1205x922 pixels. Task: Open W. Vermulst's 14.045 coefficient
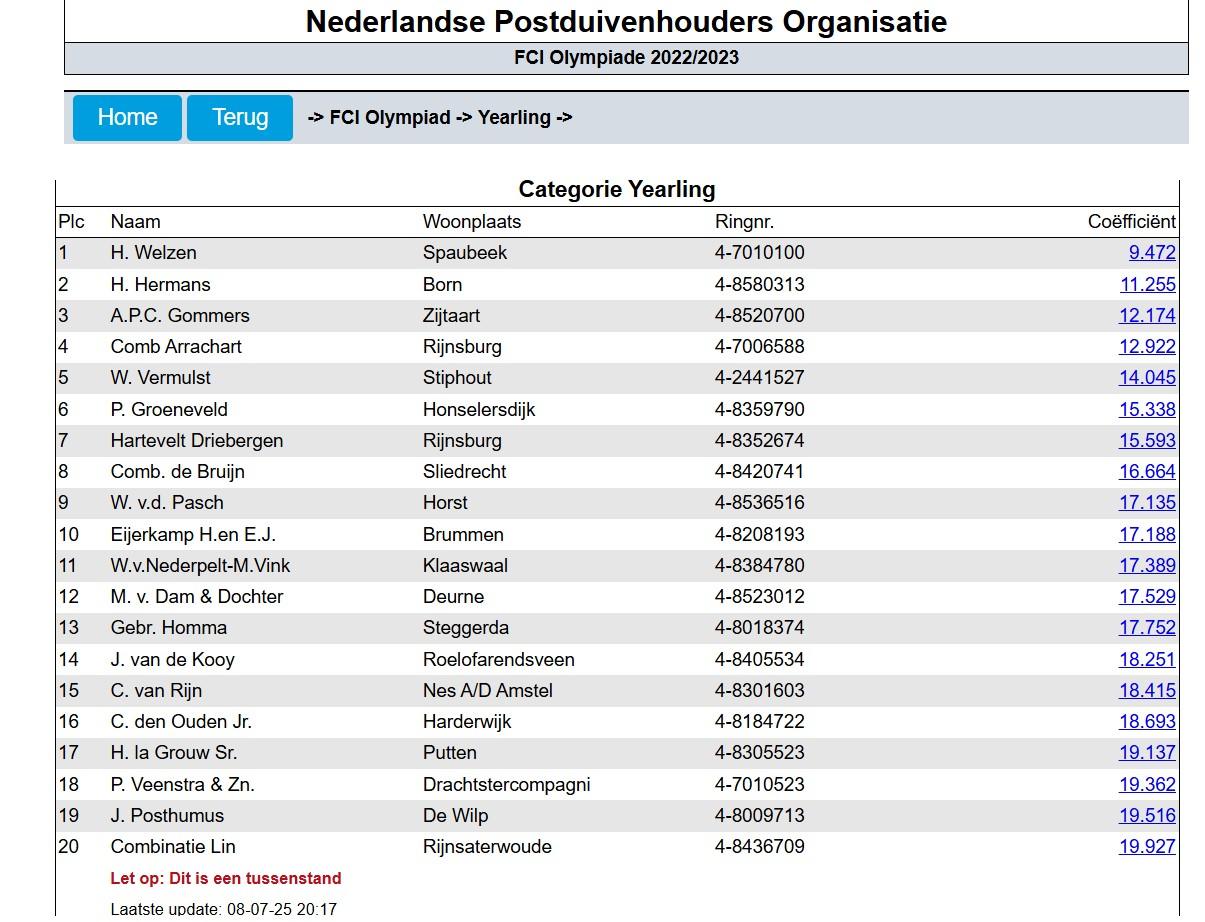tap(1147, 377)
